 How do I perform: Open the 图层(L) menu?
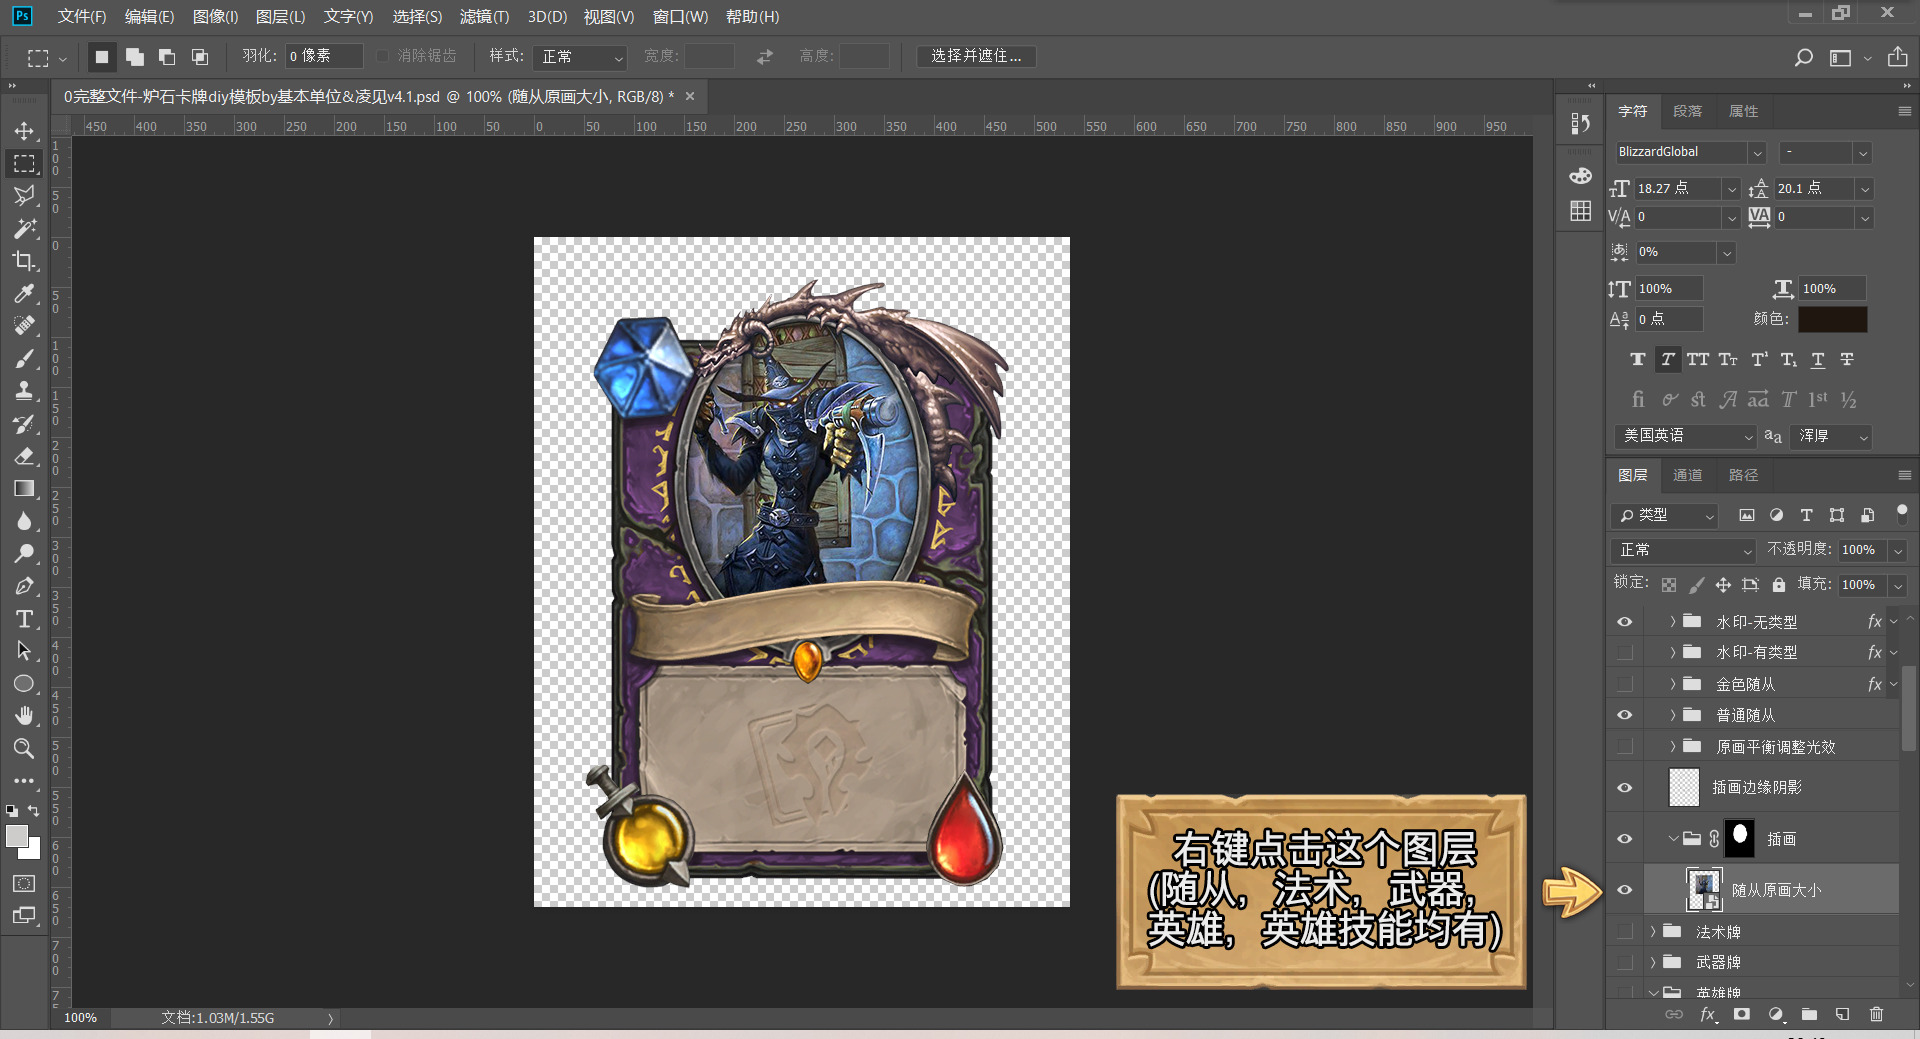[280, 17]
